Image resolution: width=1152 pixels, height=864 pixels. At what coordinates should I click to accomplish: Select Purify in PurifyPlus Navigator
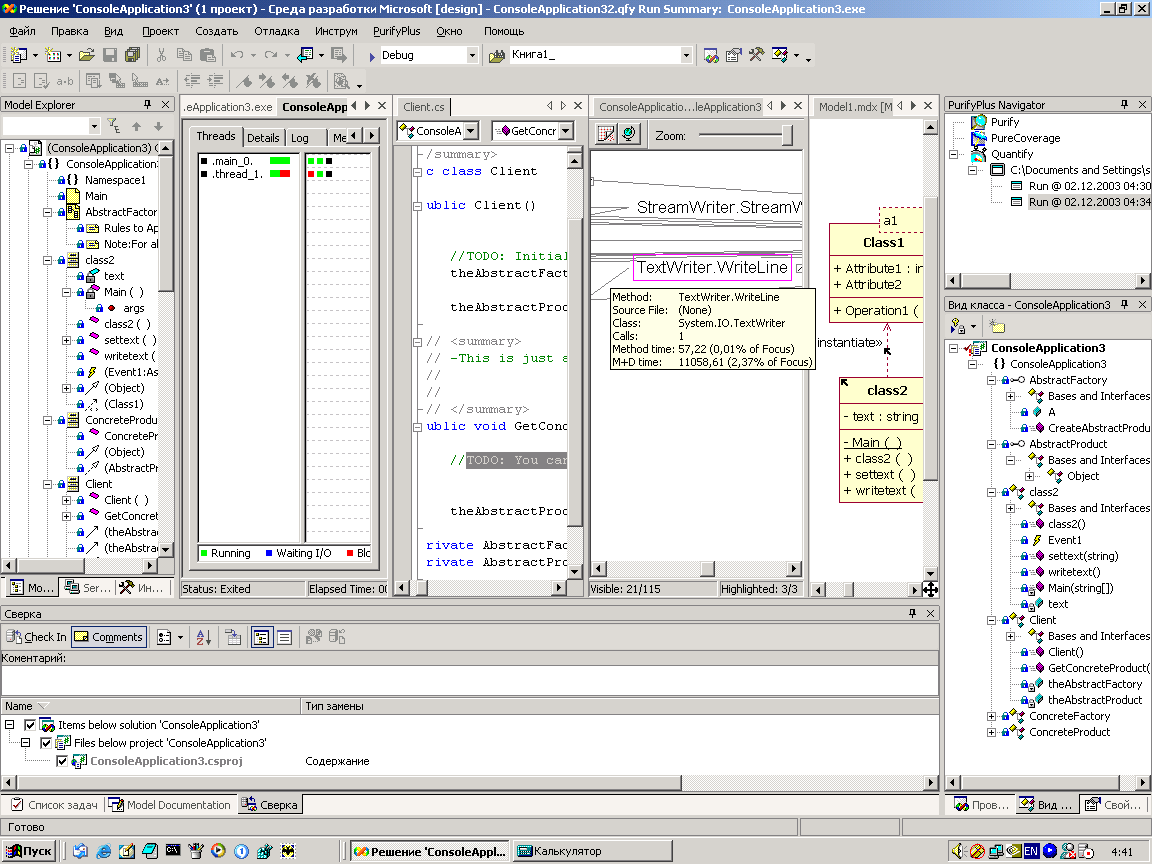(x=1004, y=122)
